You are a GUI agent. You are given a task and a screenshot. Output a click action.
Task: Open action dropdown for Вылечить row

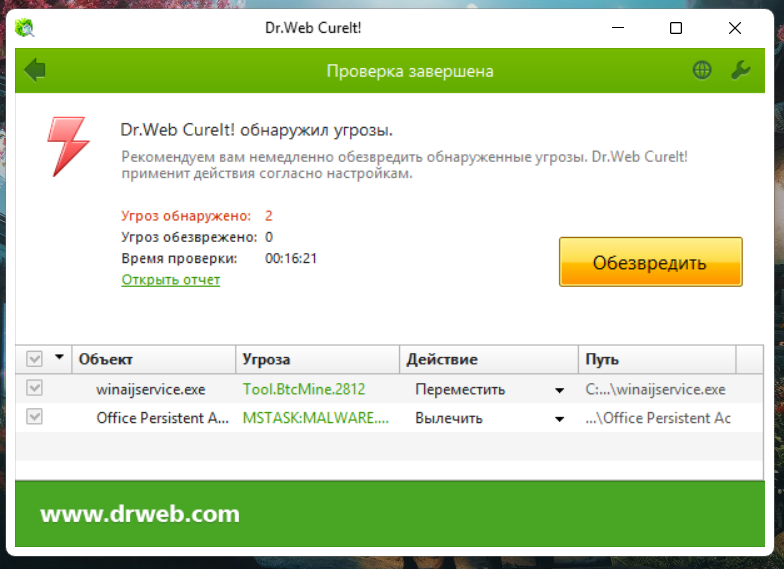[560, 419]
